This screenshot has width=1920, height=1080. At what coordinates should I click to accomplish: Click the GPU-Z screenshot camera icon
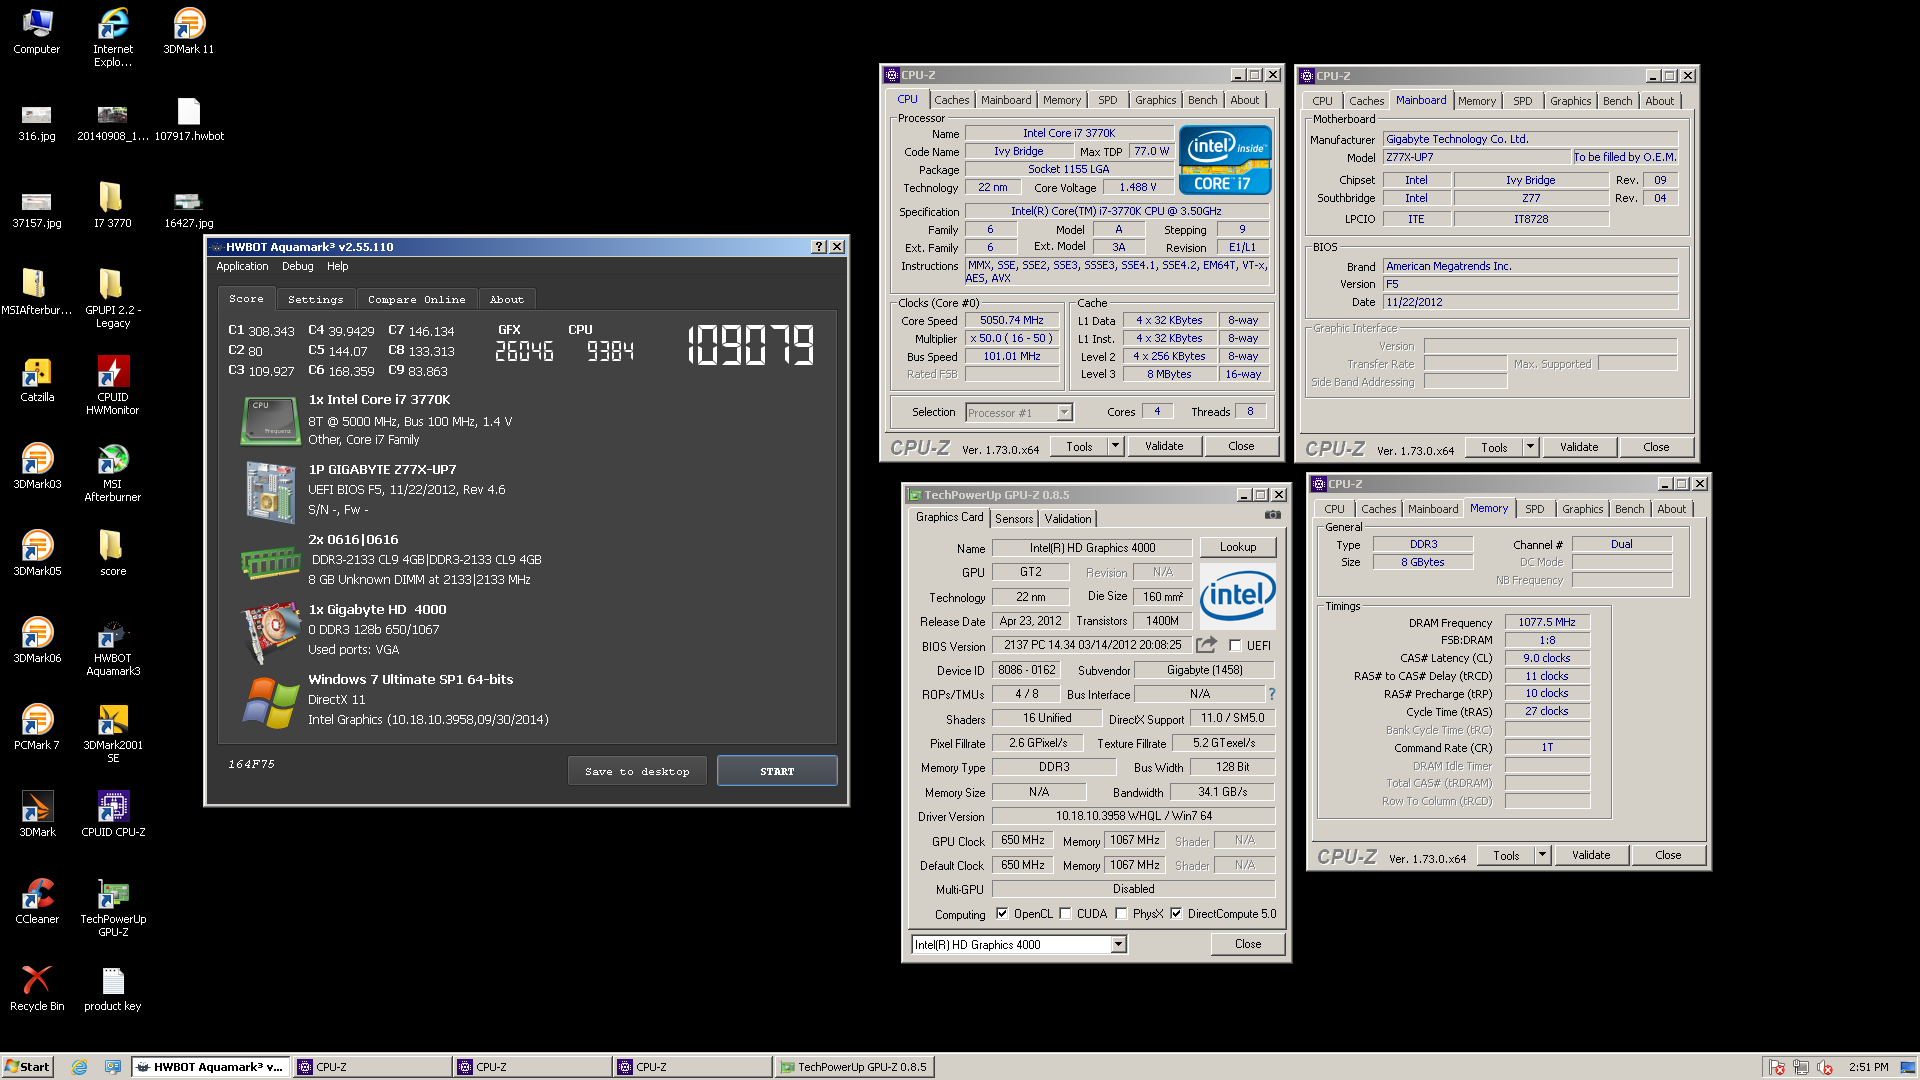(1272, 515)
